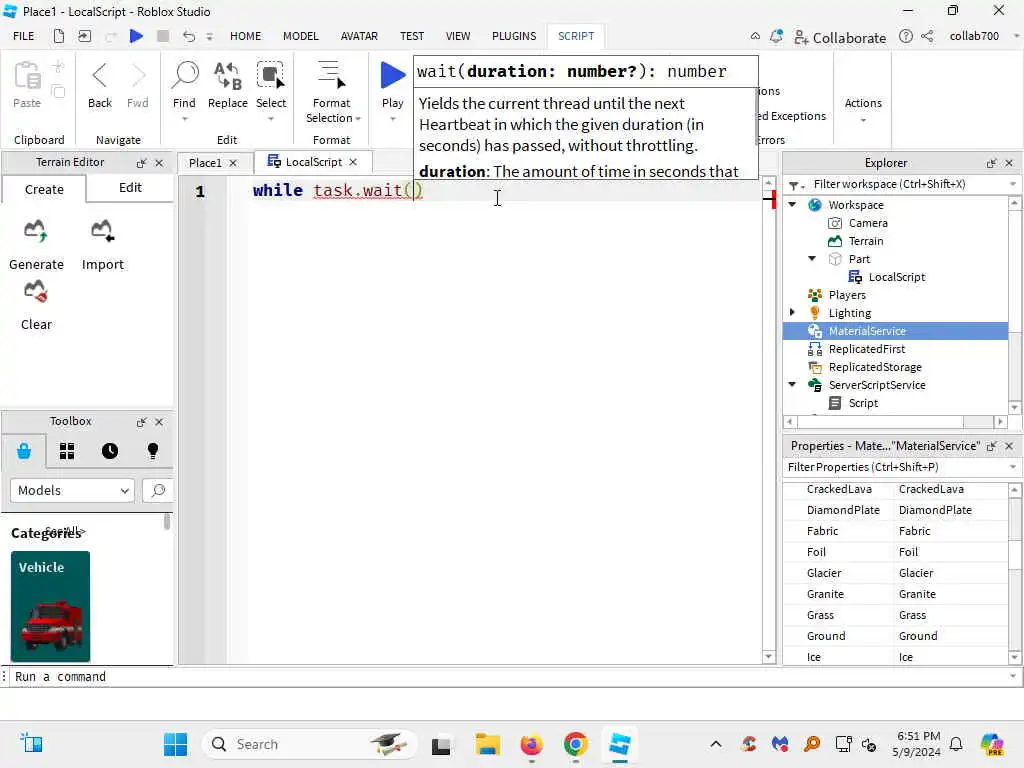Click the notifications bell icon near Collaborate

(776, 37)
